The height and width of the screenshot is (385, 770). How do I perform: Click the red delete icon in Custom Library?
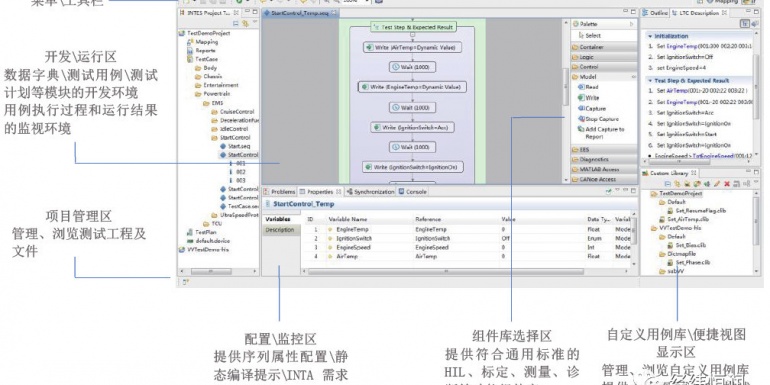click(x=727, y=184)
